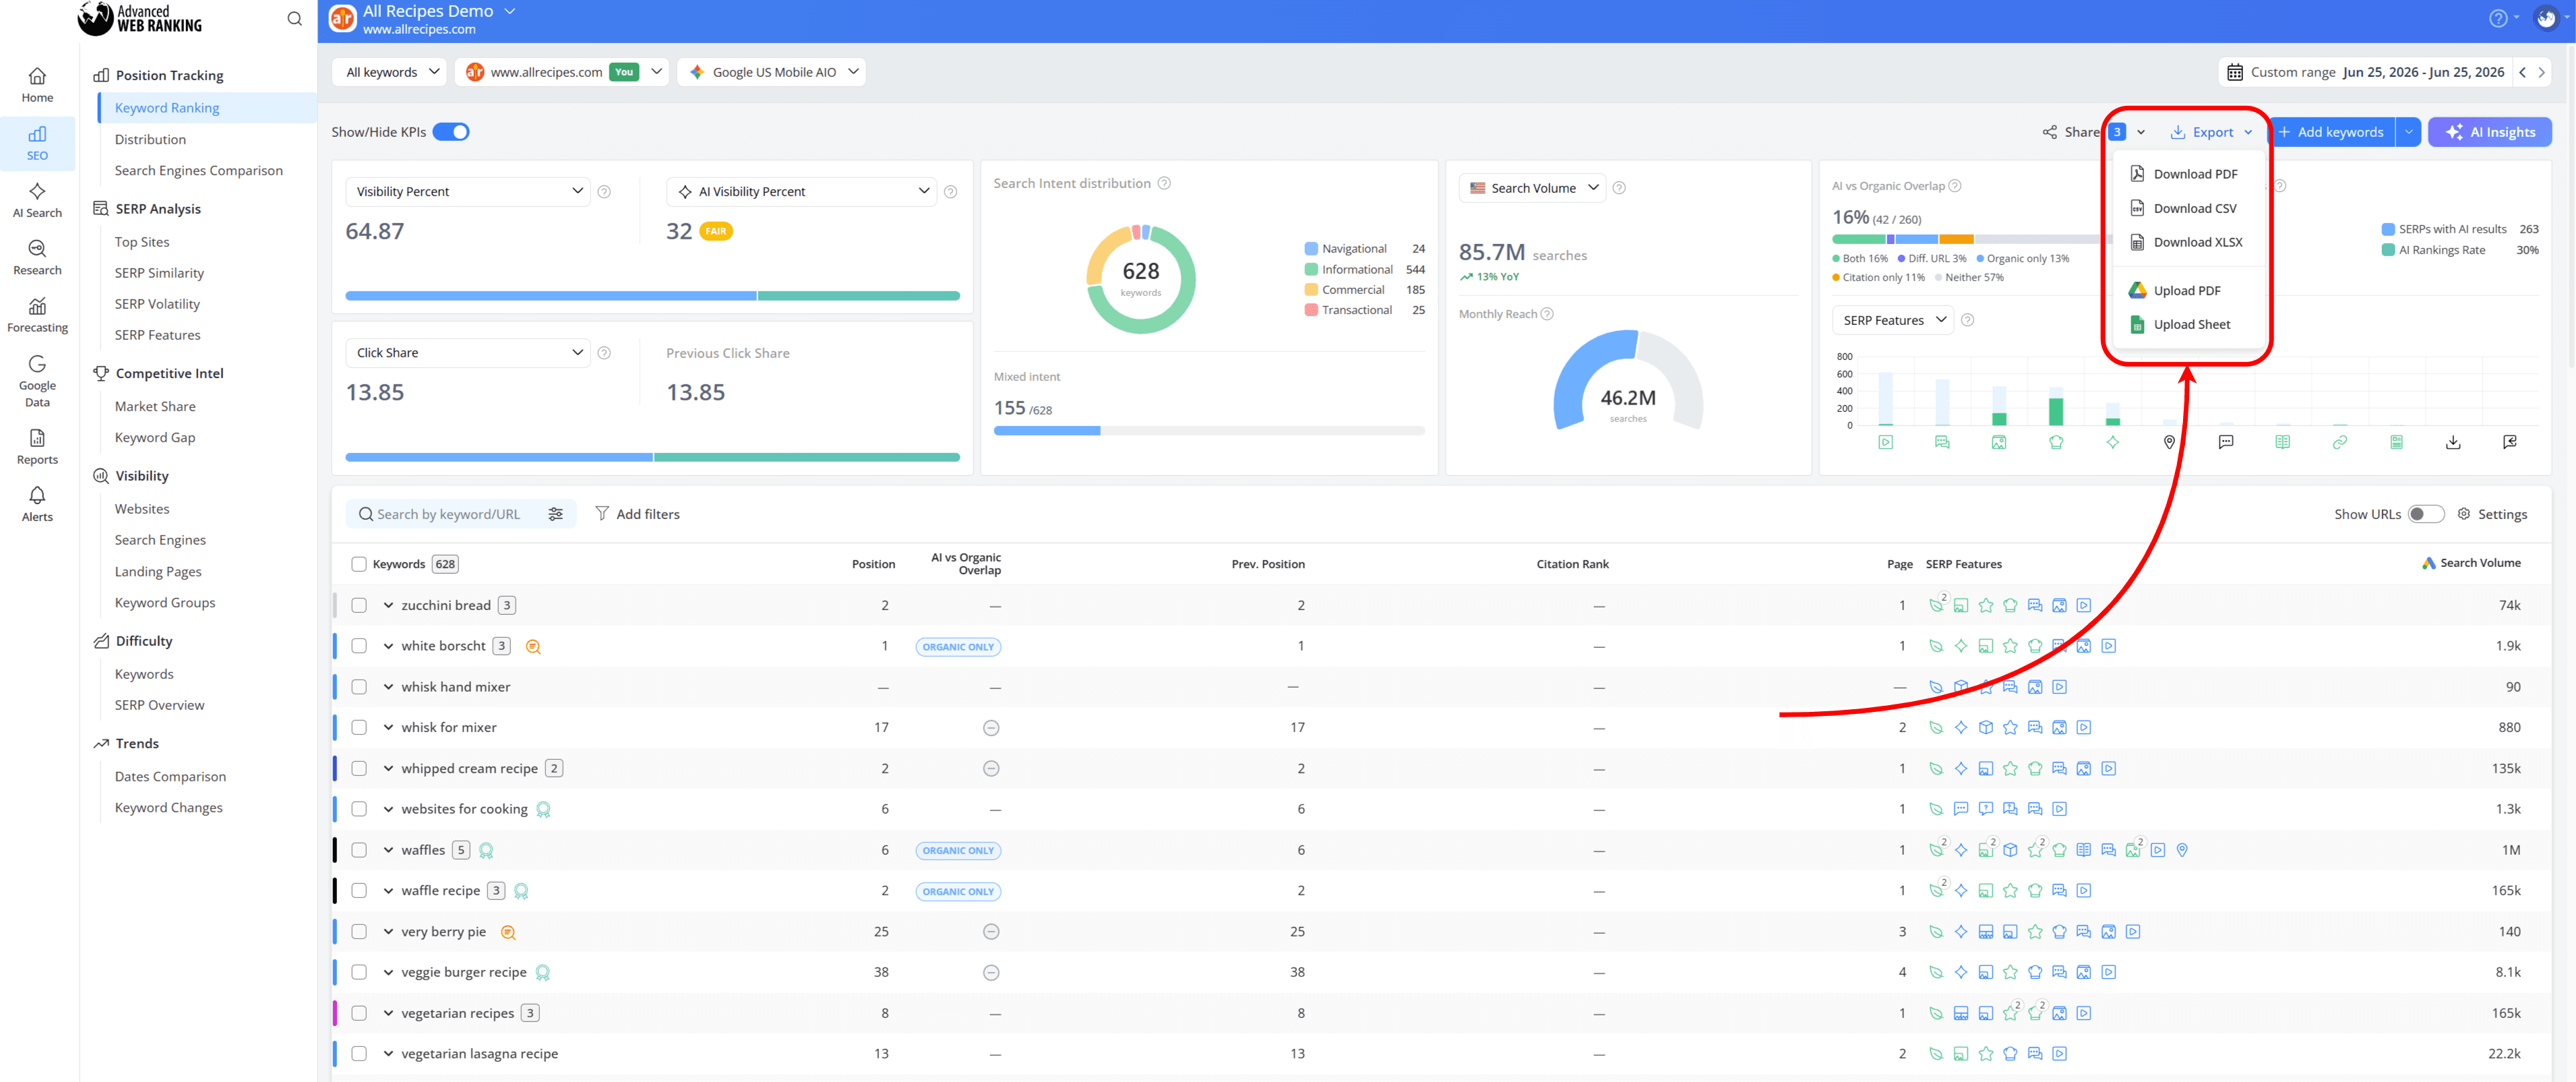Viewport: 2576px width, 1082px height.
Task: Click the Navigational legend color swatch
Action: coord(1310,249)
